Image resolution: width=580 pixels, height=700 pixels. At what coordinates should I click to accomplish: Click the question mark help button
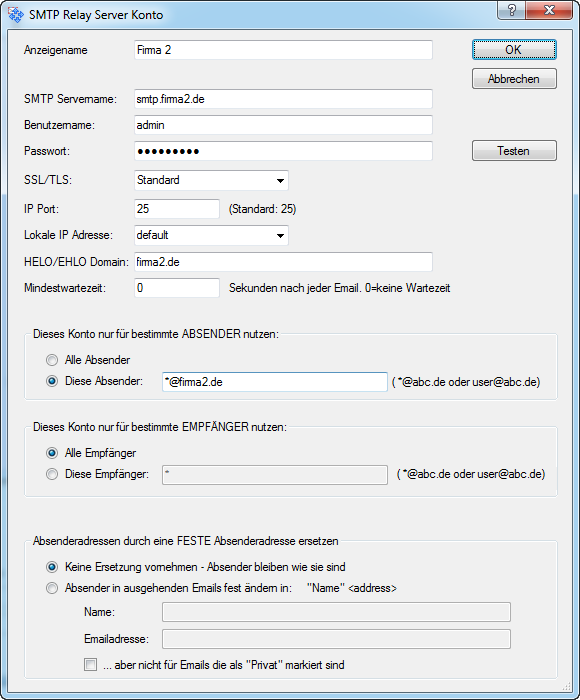(512, 10)
